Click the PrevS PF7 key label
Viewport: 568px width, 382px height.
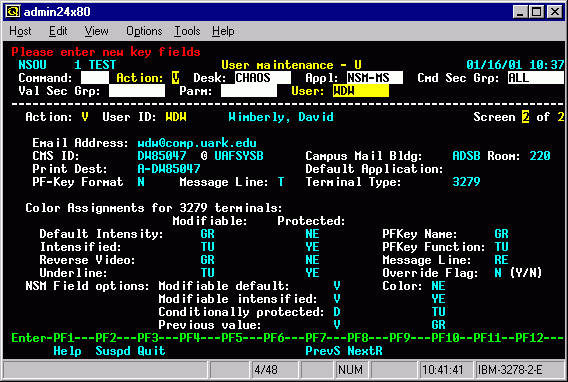323,351
